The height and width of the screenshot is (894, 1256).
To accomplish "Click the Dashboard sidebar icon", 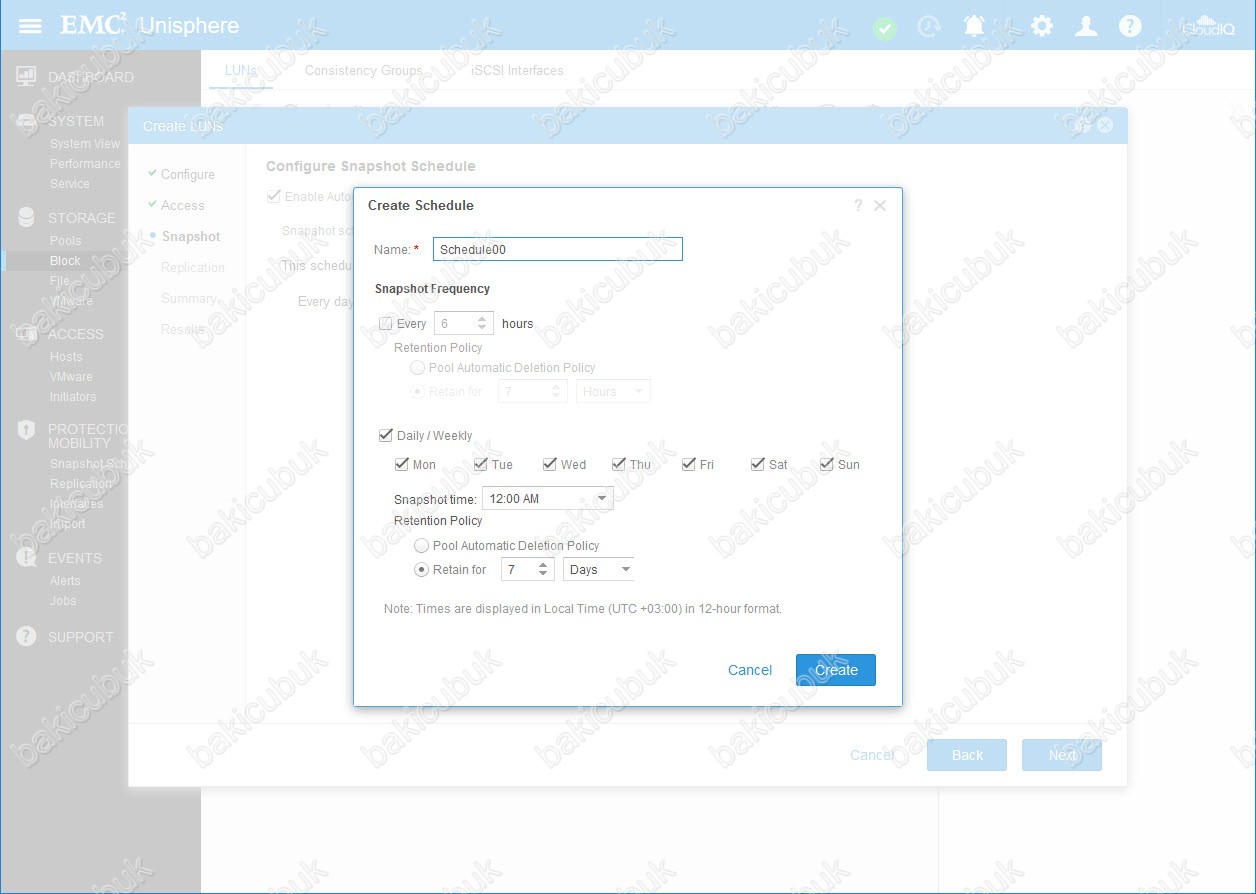I will pos(27,77).
